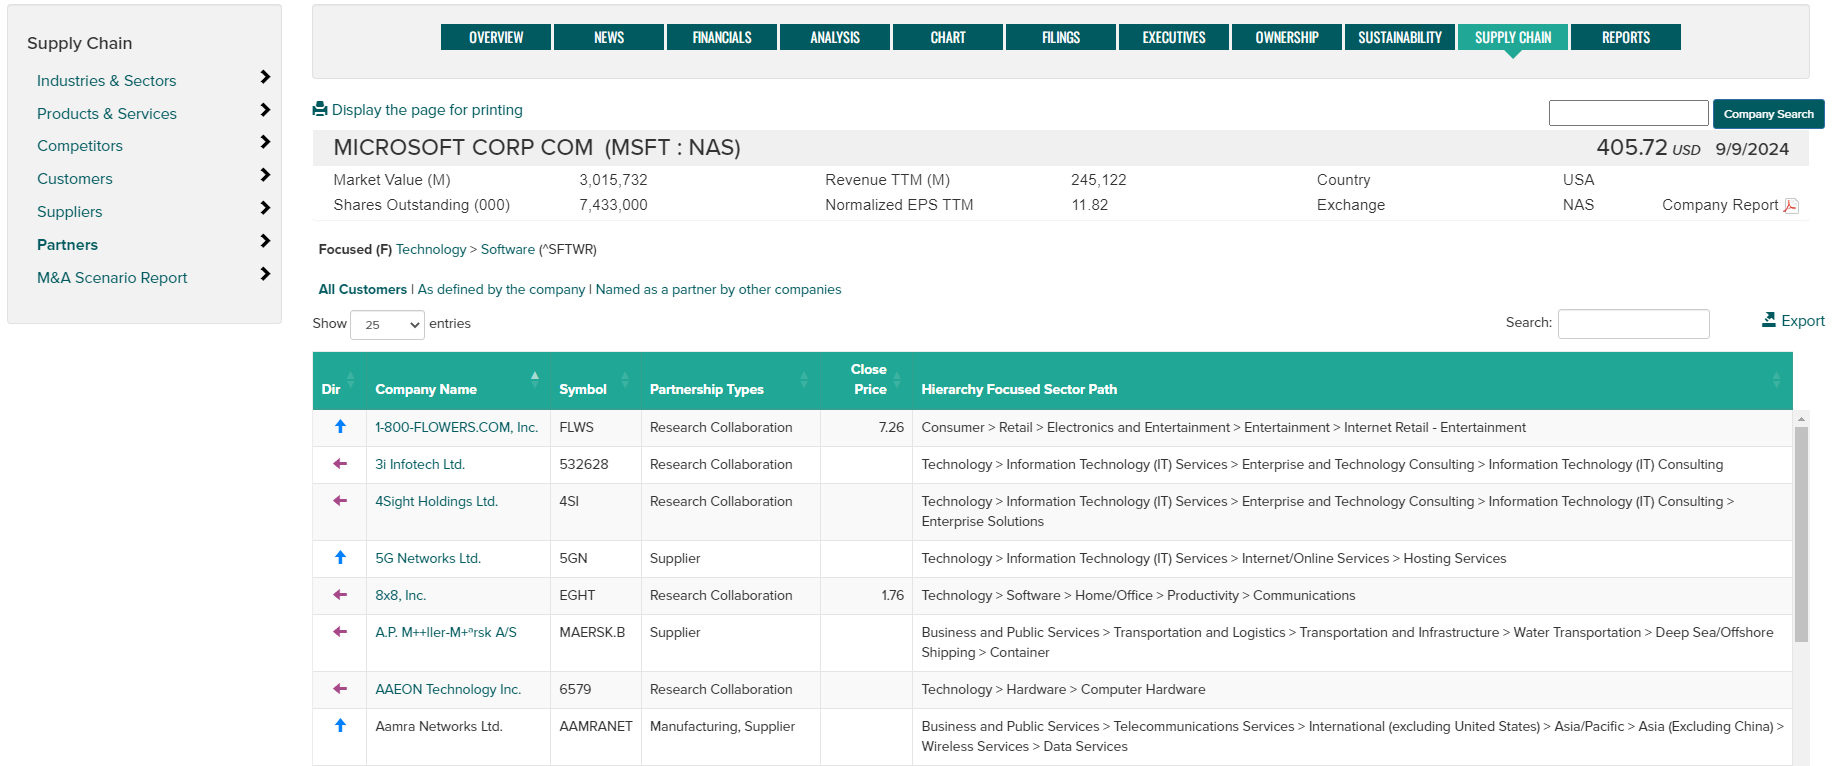
Task: Switch to Ownership tab
Action: pos(1287,37)
